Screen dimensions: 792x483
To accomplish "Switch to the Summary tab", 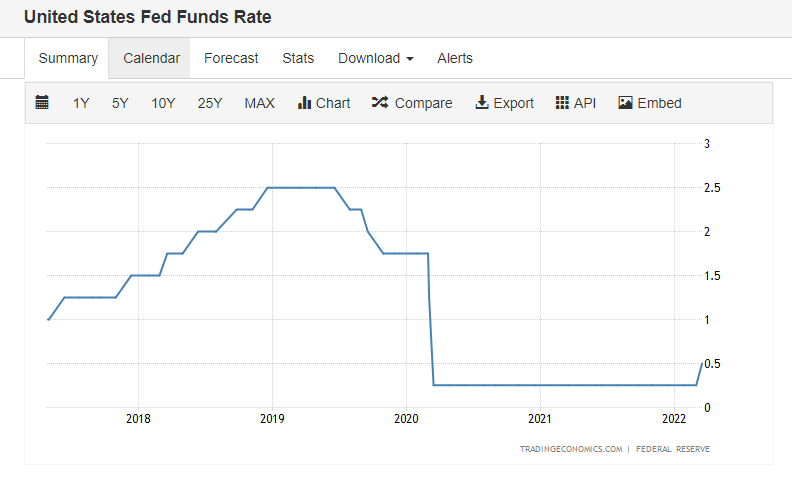I will [68, 58].
